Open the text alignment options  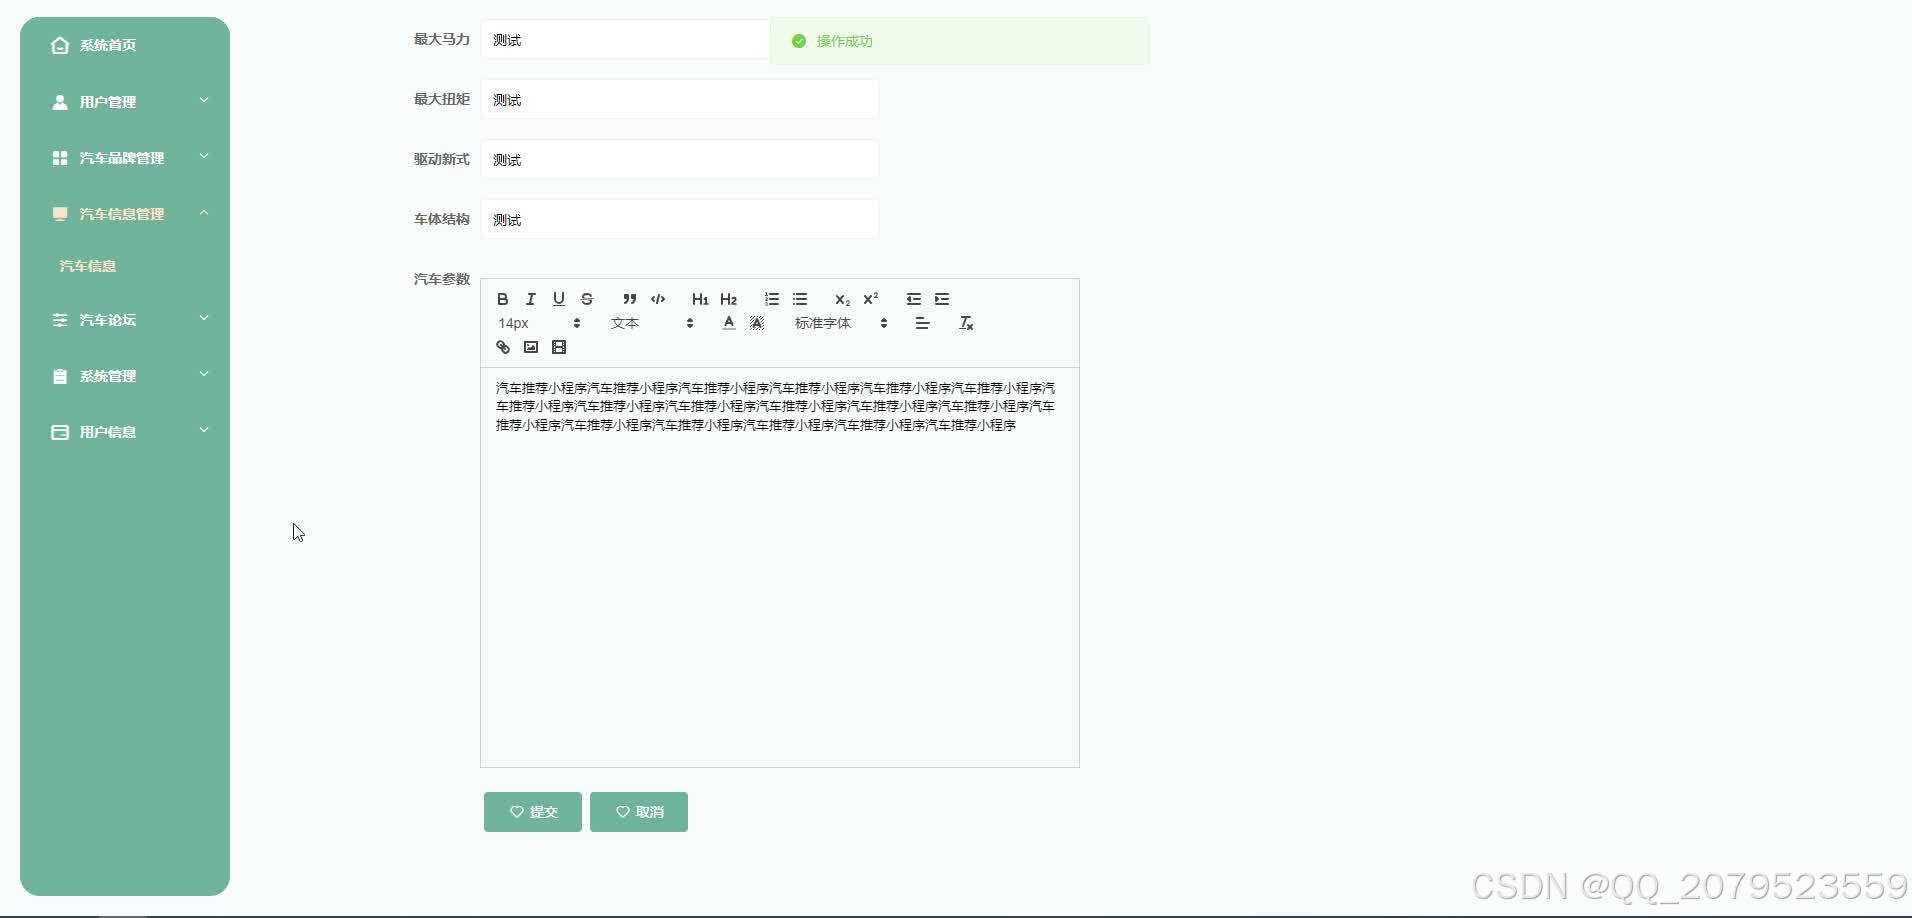922,323
